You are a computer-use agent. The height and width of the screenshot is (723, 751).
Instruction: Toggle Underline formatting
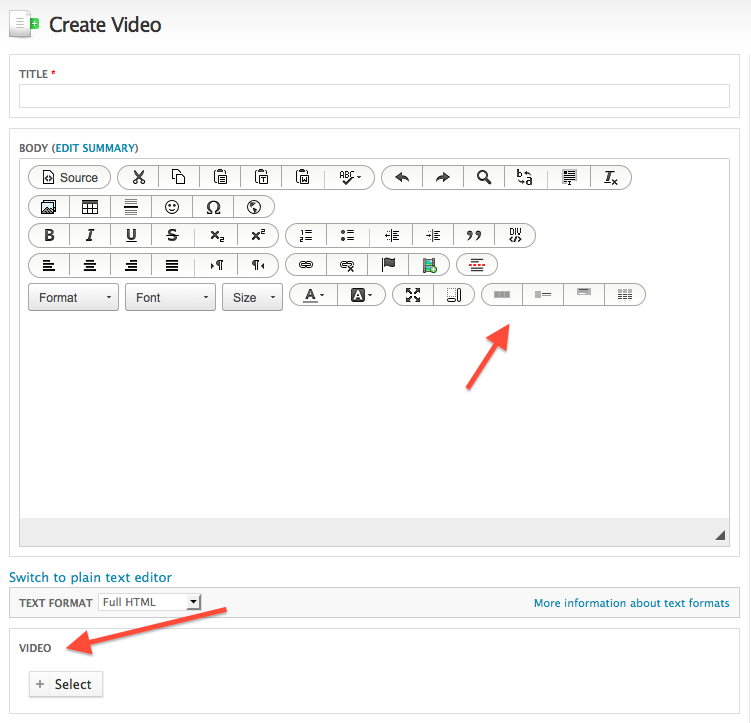click(131, 236)
